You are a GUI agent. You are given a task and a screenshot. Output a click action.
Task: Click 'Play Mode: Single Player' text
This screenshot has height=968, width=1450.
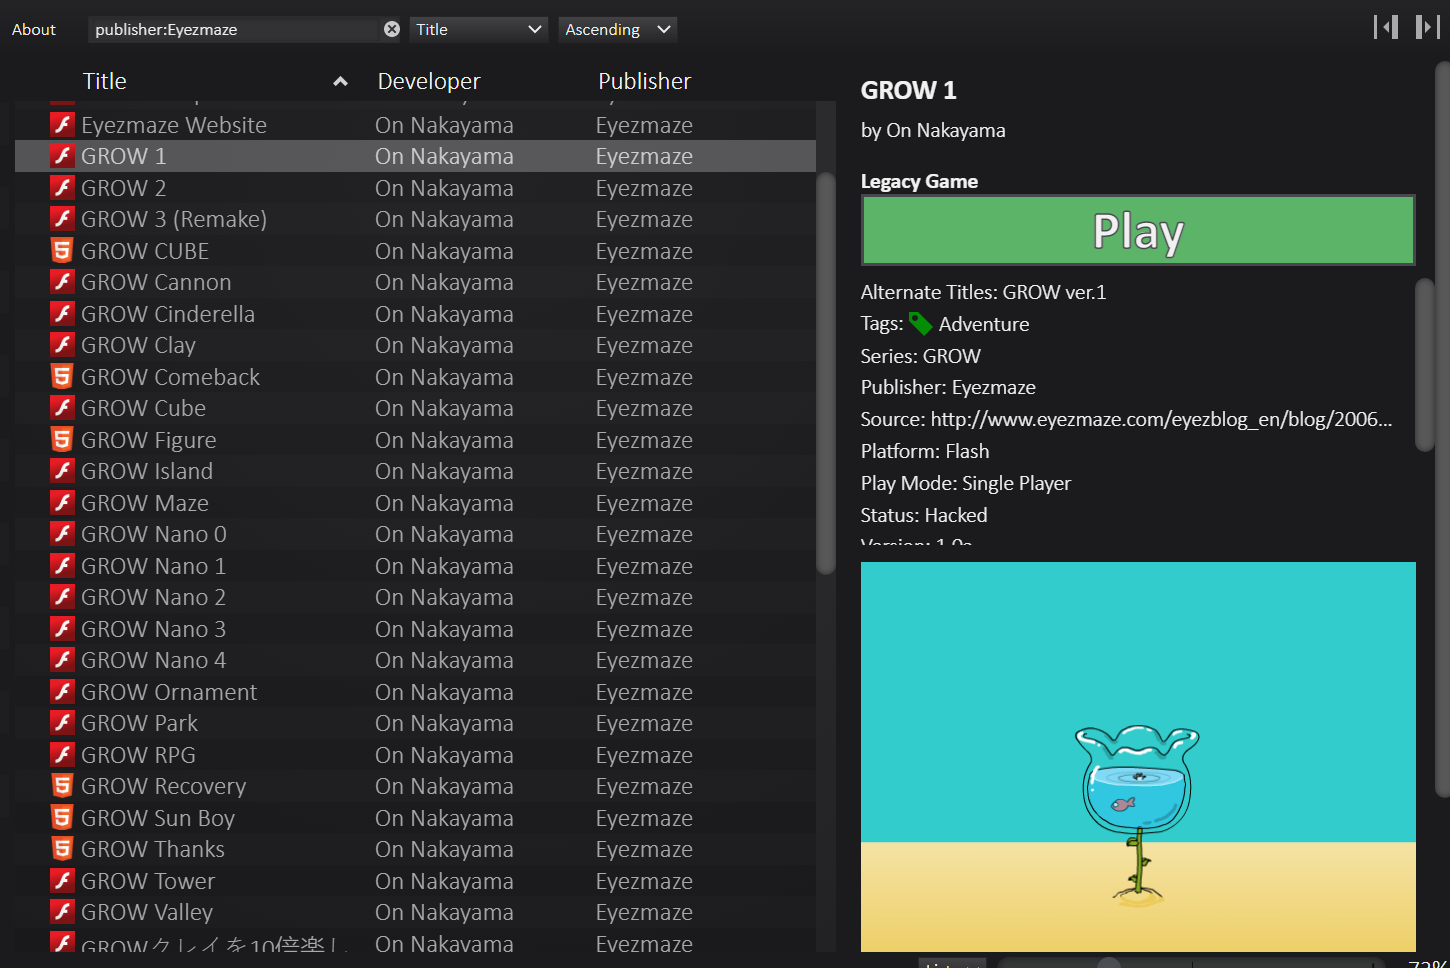965,483
